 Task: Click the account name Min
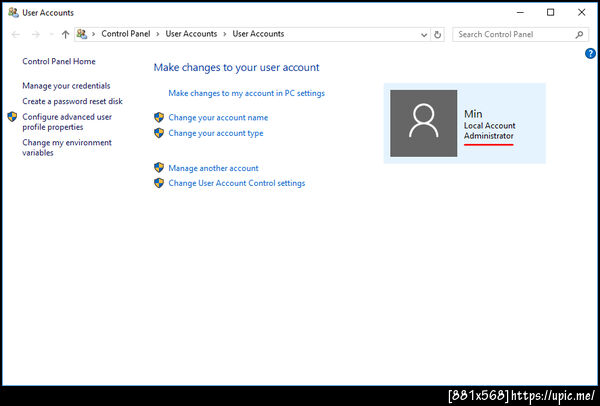(473, 114)
